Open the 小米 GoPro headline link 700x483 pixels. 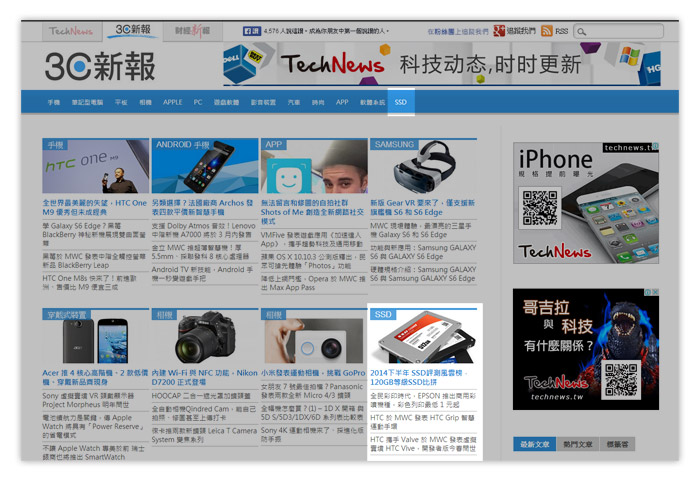pyautogui.click(x=313, y=373)
